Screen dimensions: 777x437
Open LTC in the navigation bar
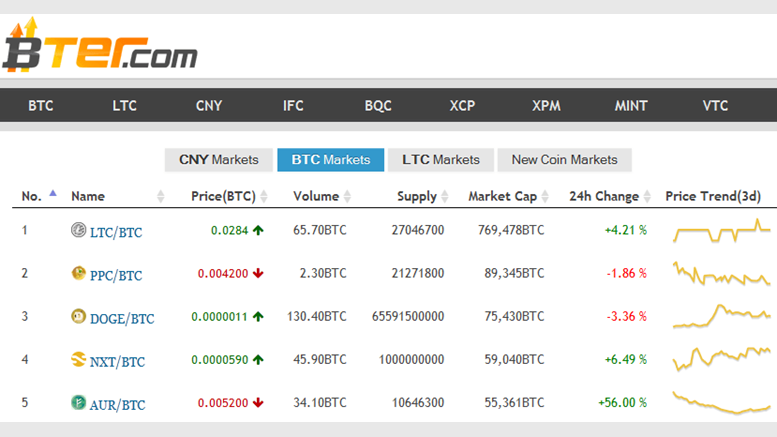(124, 106)
